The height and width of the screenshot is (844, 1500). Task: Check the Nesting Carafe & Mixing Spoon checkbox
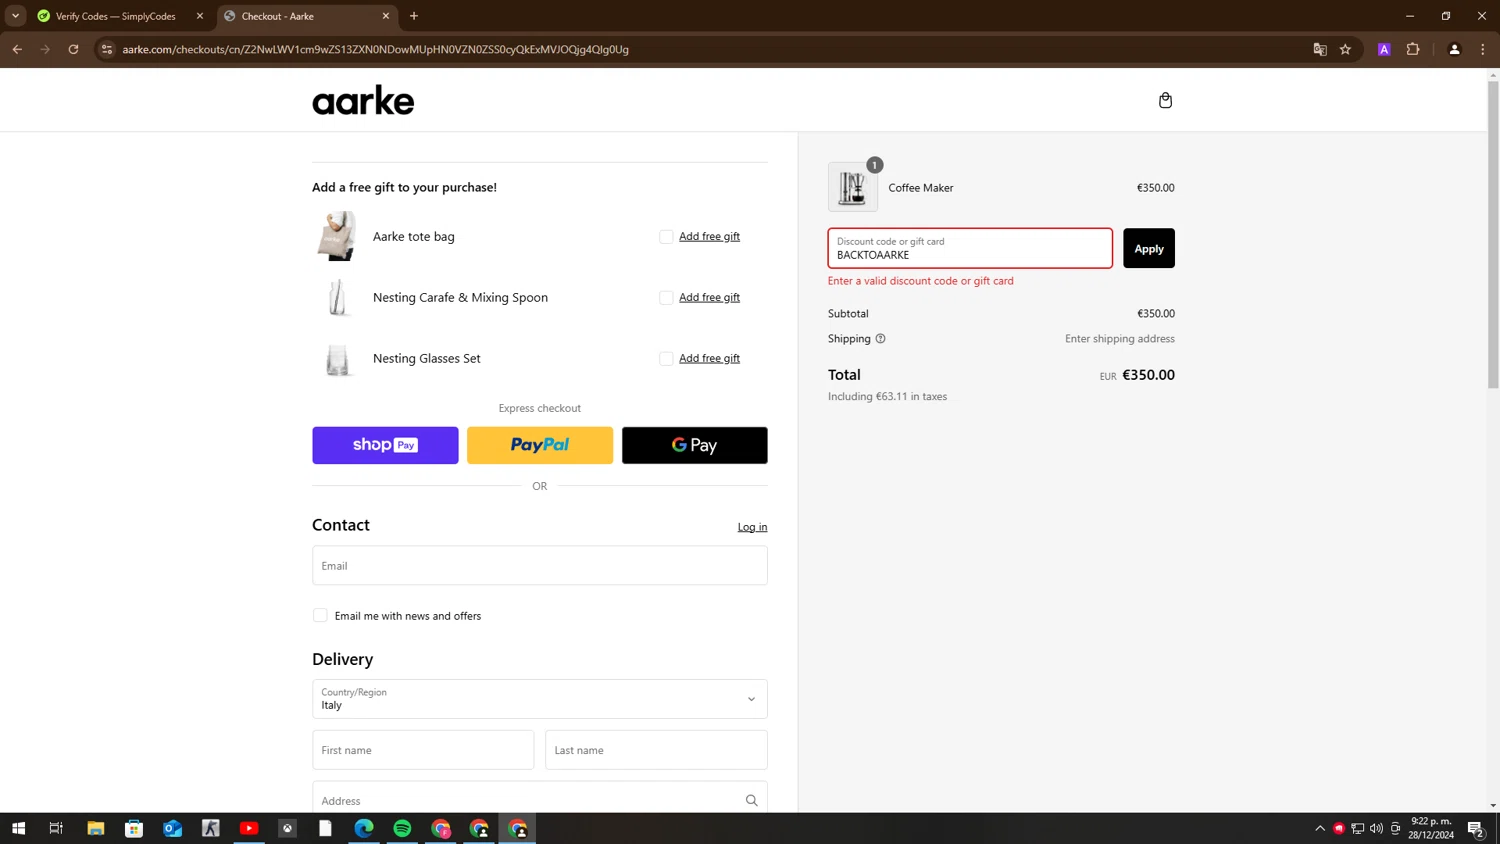pyautogui.click(x=666, y=297)
